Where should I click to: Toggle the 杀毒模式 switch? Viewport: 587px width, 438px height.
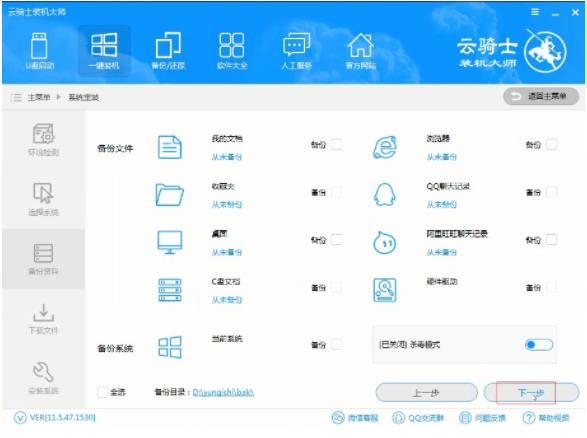point(539,344)
